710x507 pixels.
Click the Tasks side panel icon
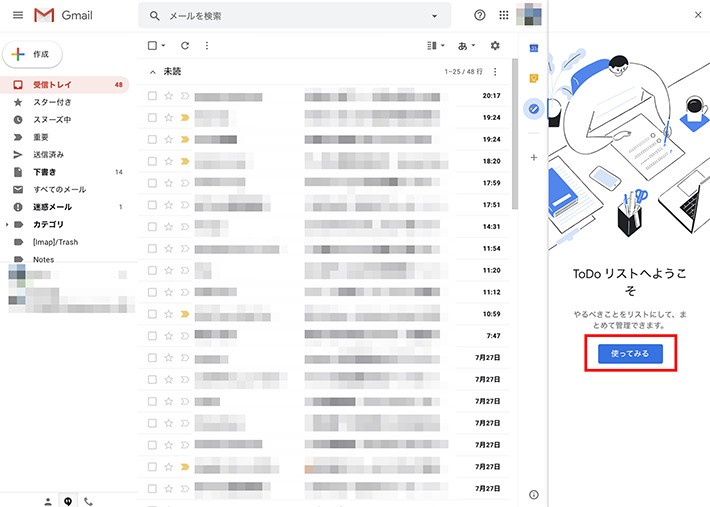tap(534, 109)
